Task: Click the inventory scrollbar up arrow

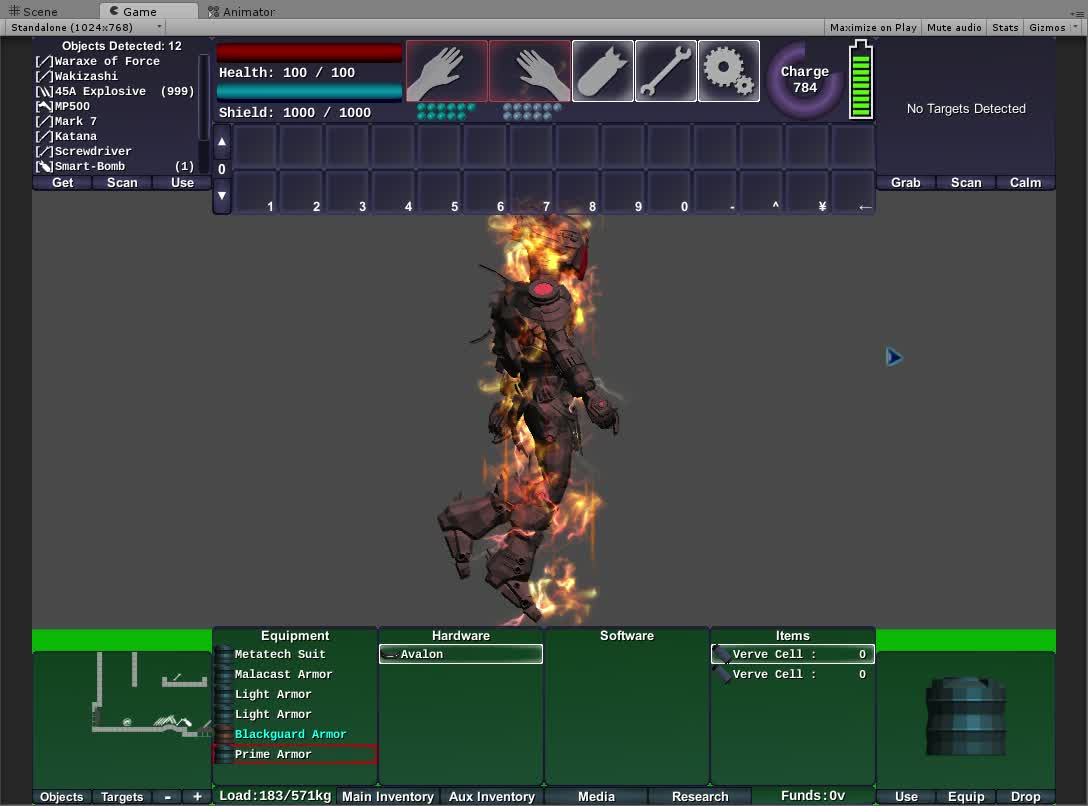Action: click(222, 141)
